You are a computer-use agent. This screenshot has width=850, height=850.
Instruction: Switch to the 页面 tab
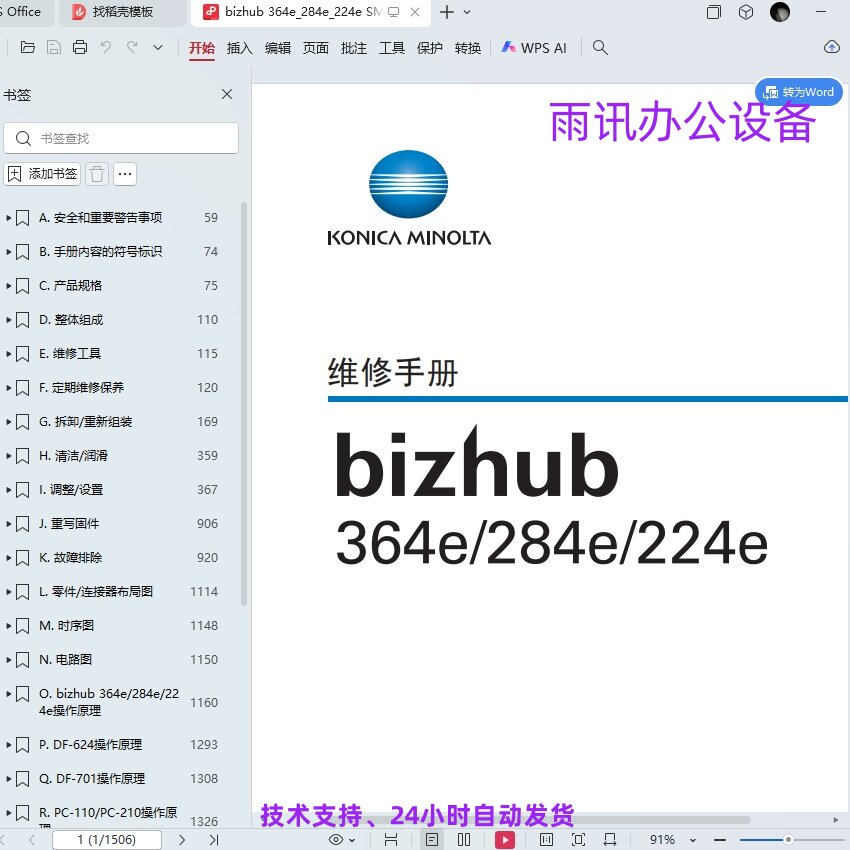tap(315, 48)
